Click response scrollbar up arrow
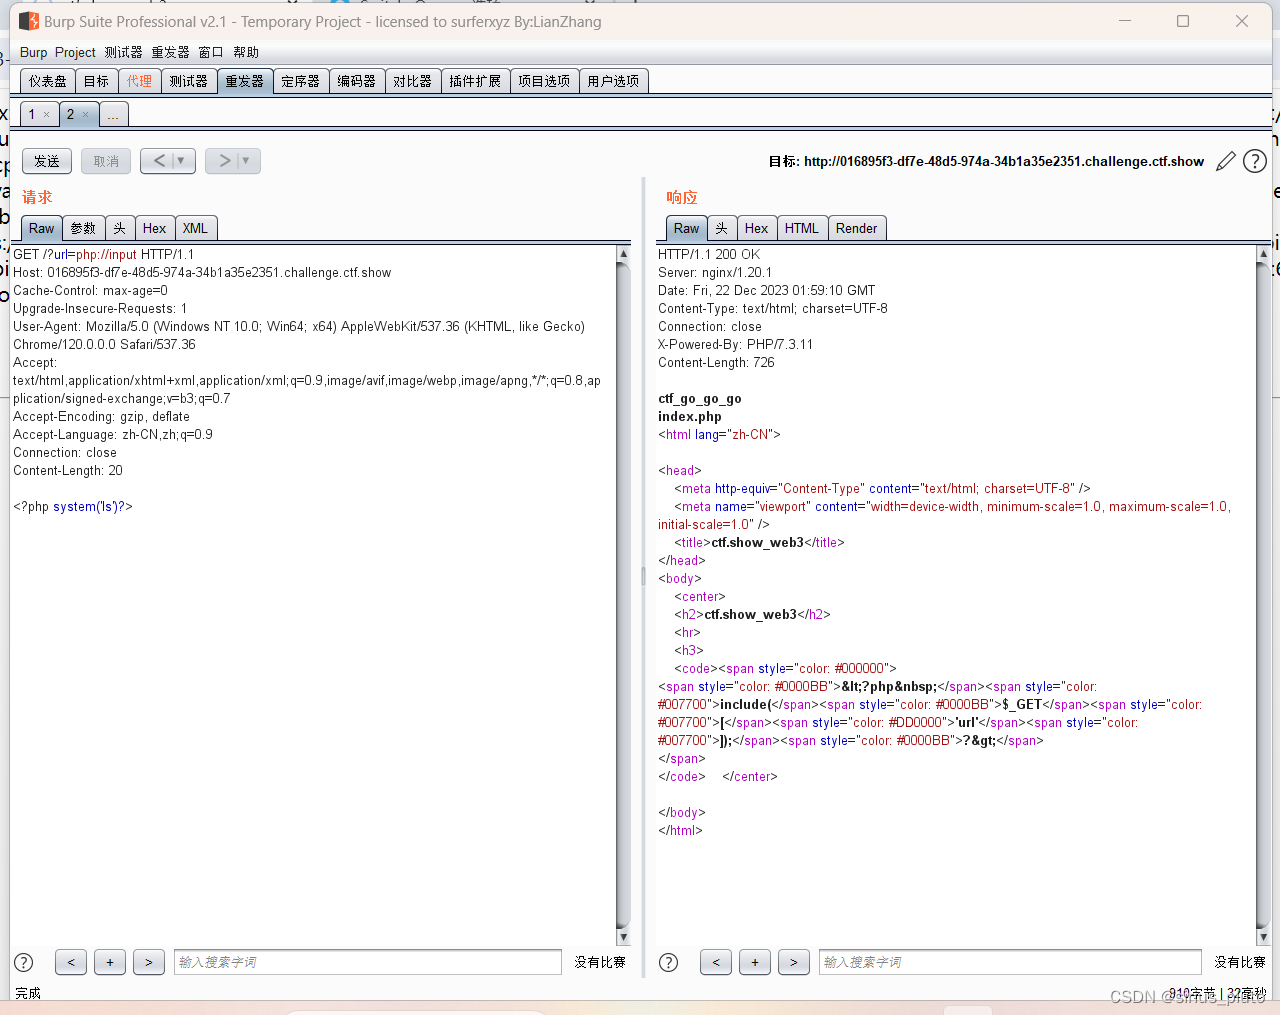 [1262, 254]
